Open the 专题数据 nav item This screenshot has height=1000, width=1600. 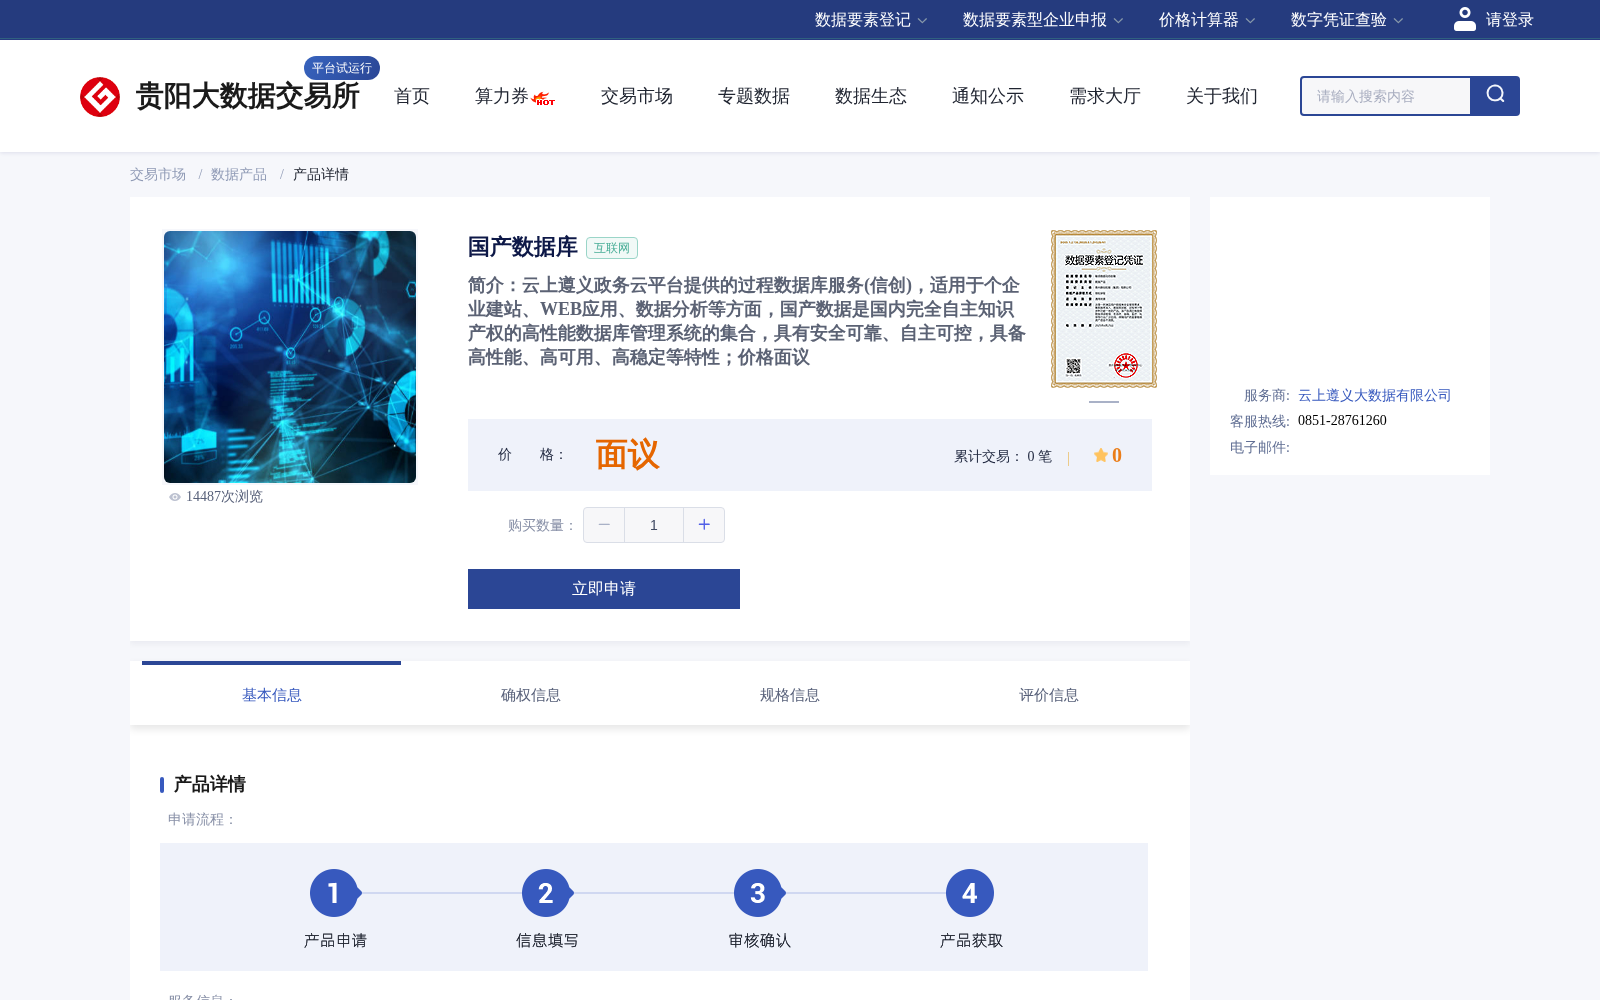tap(754, 96)
